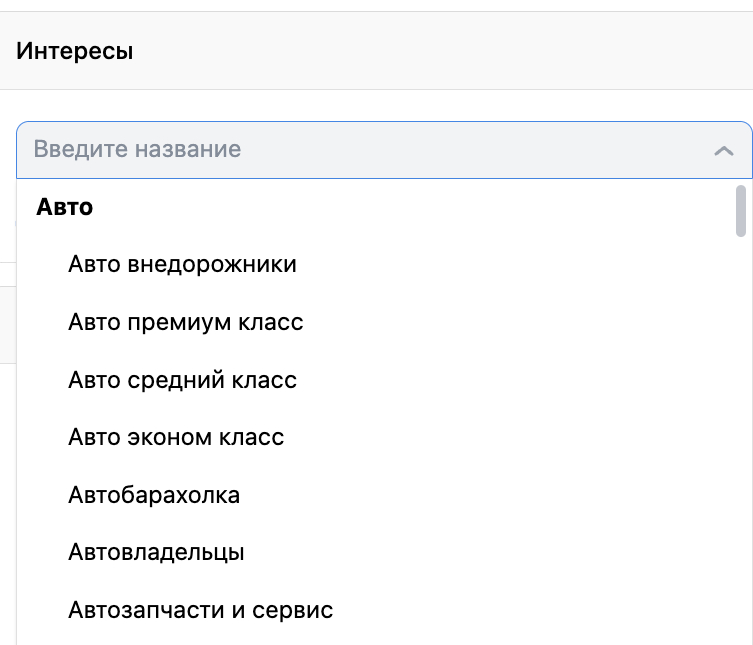
Task: Choose the auto parts and service interest
Action: click(200, 610)
